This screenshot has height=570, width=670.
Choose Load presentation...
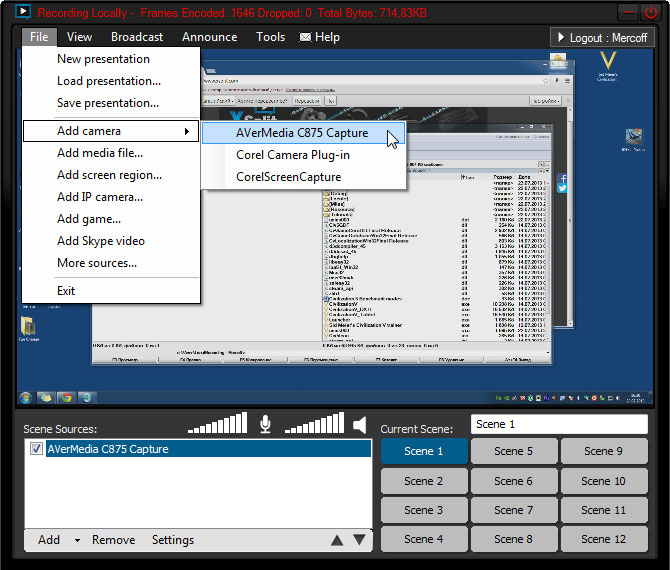point(111,81)
